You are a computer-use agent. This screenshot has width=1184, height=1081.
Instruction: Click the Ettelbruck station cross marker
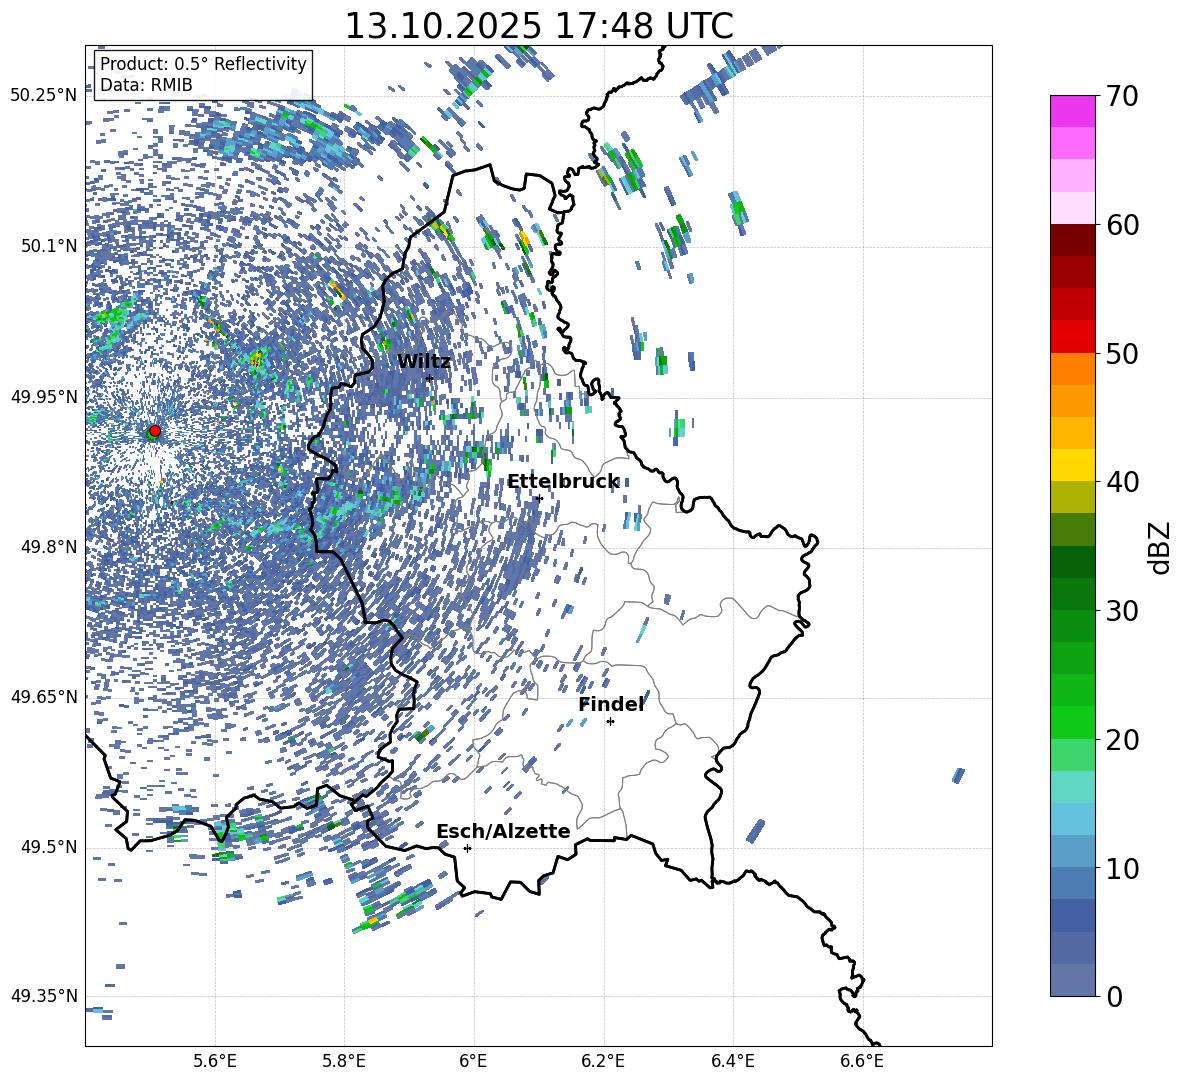coord(538,498)
